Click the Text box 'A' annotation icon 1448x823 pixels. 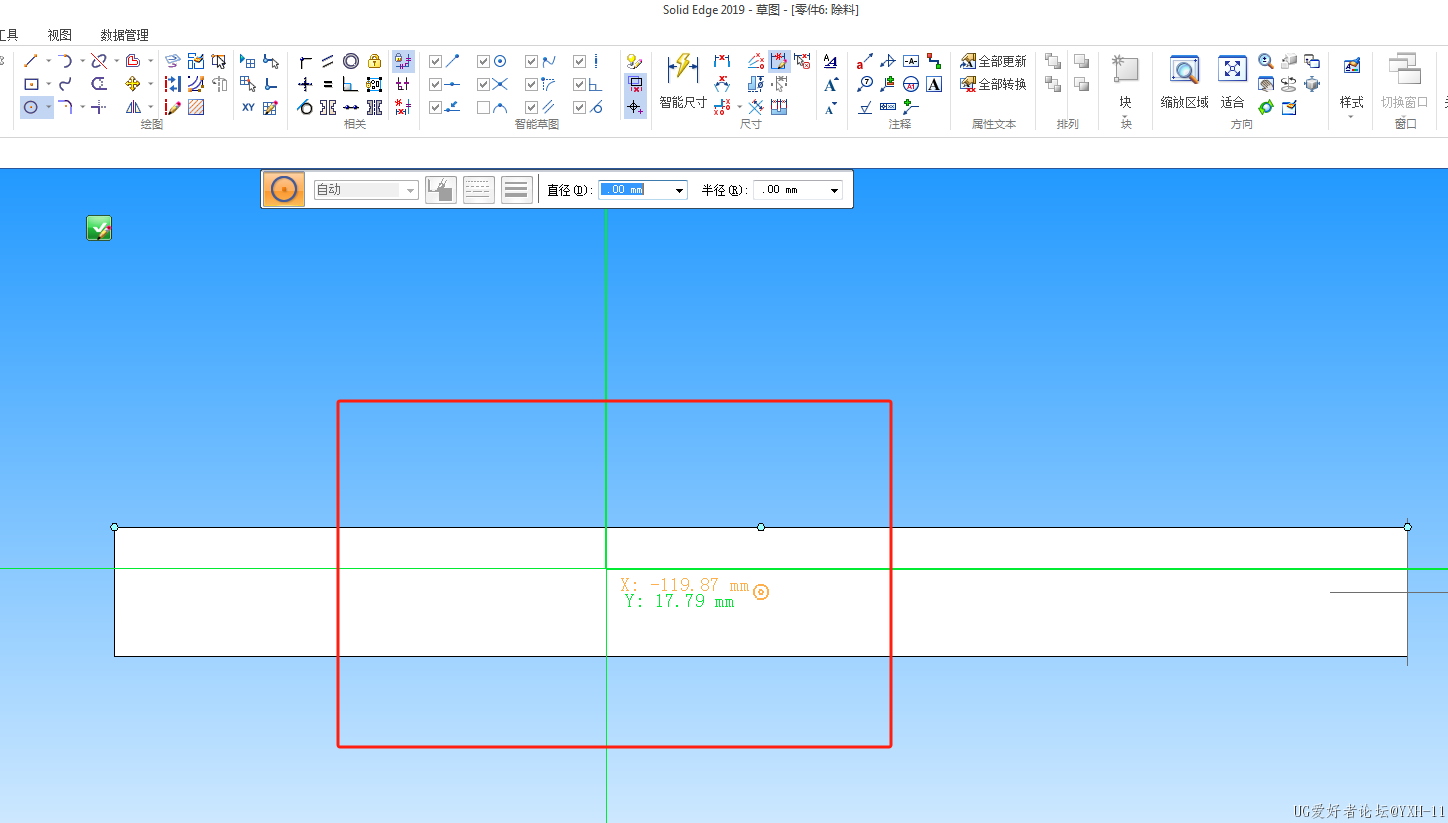point(934,84)
